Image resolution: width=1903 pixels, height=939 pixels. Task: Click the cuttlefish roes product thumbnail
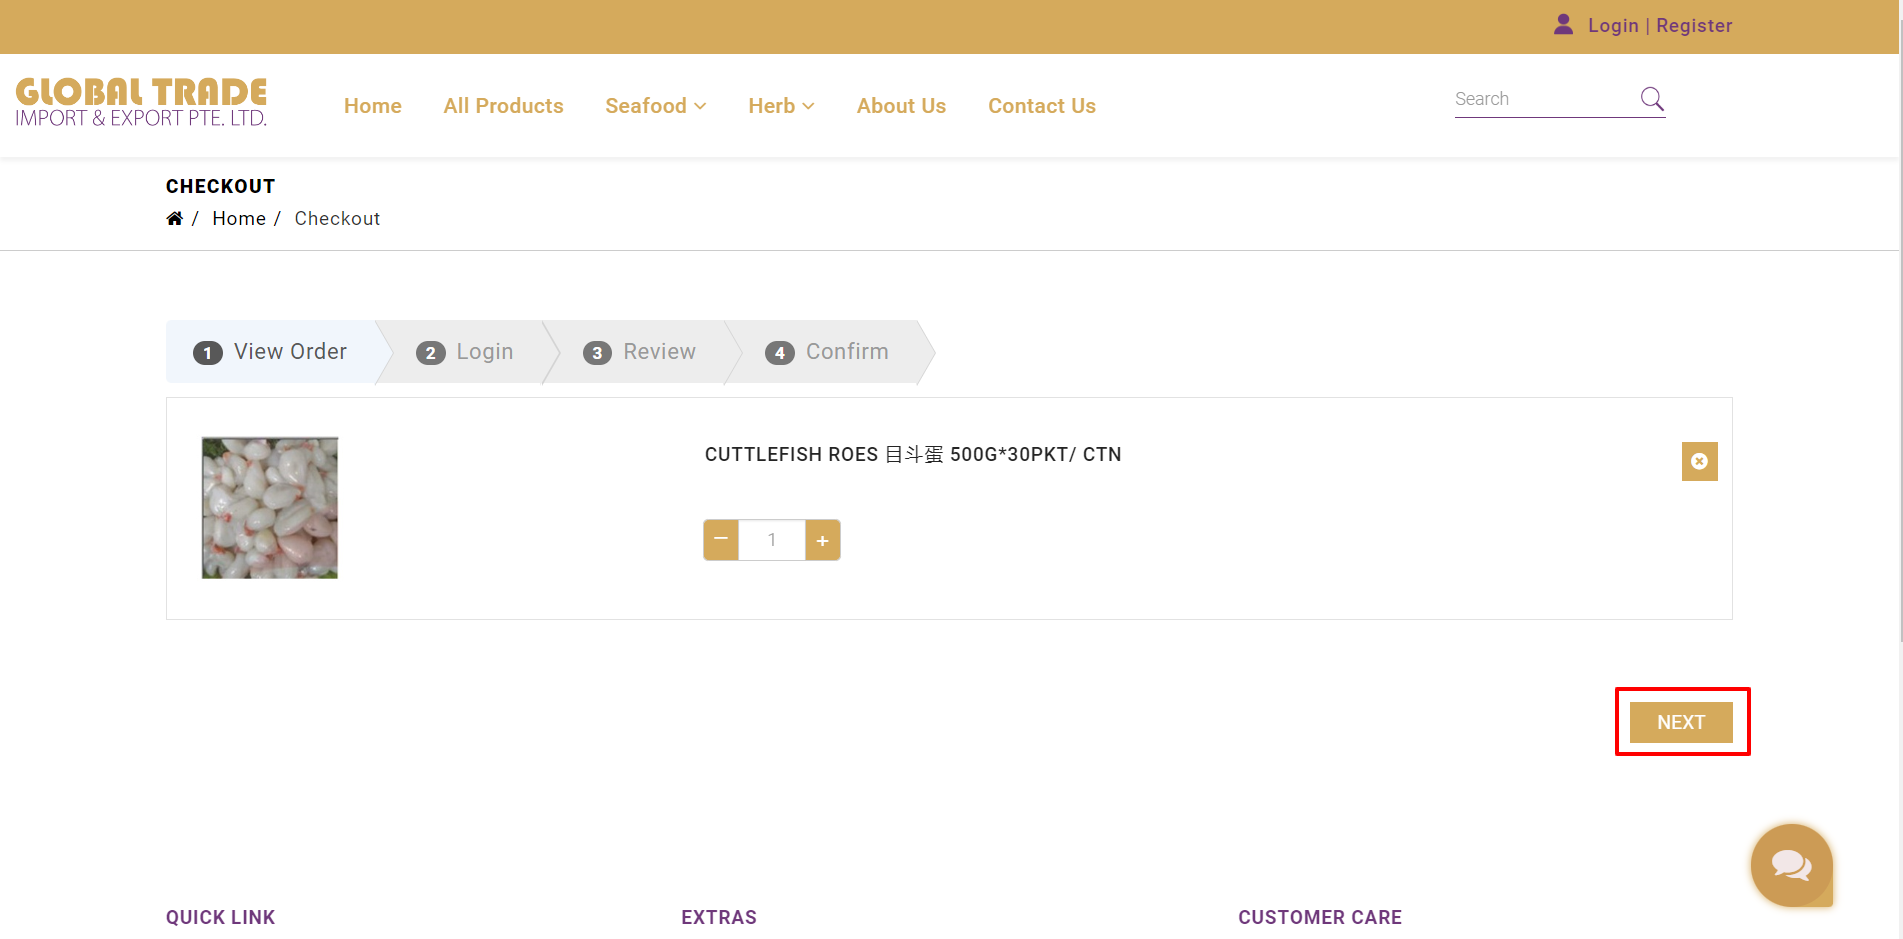tap(270, 508)
